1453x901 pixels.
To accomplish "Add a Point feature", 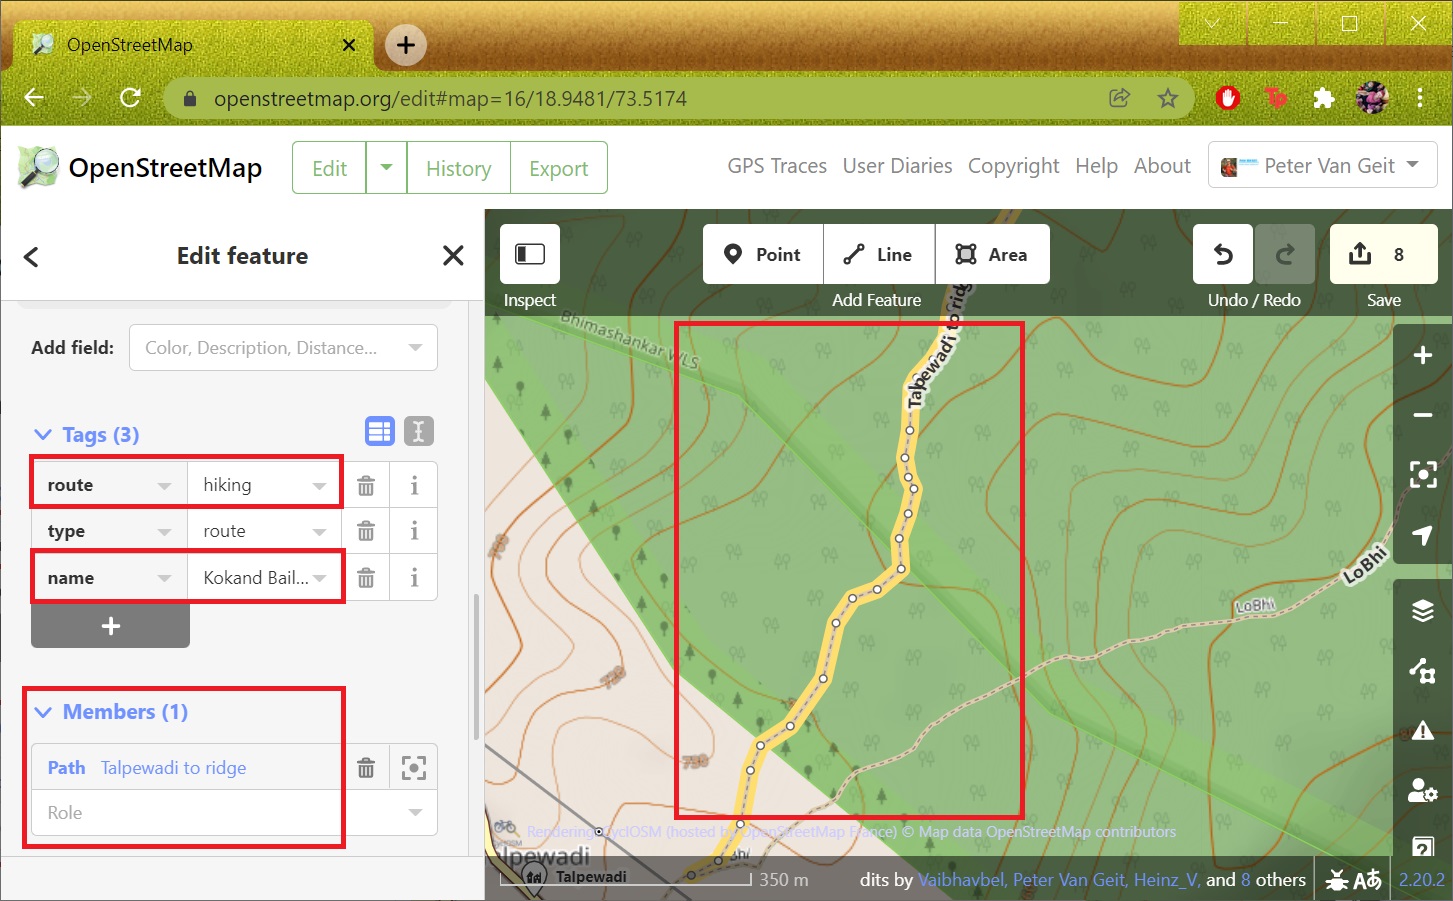I will pos(763,254).
